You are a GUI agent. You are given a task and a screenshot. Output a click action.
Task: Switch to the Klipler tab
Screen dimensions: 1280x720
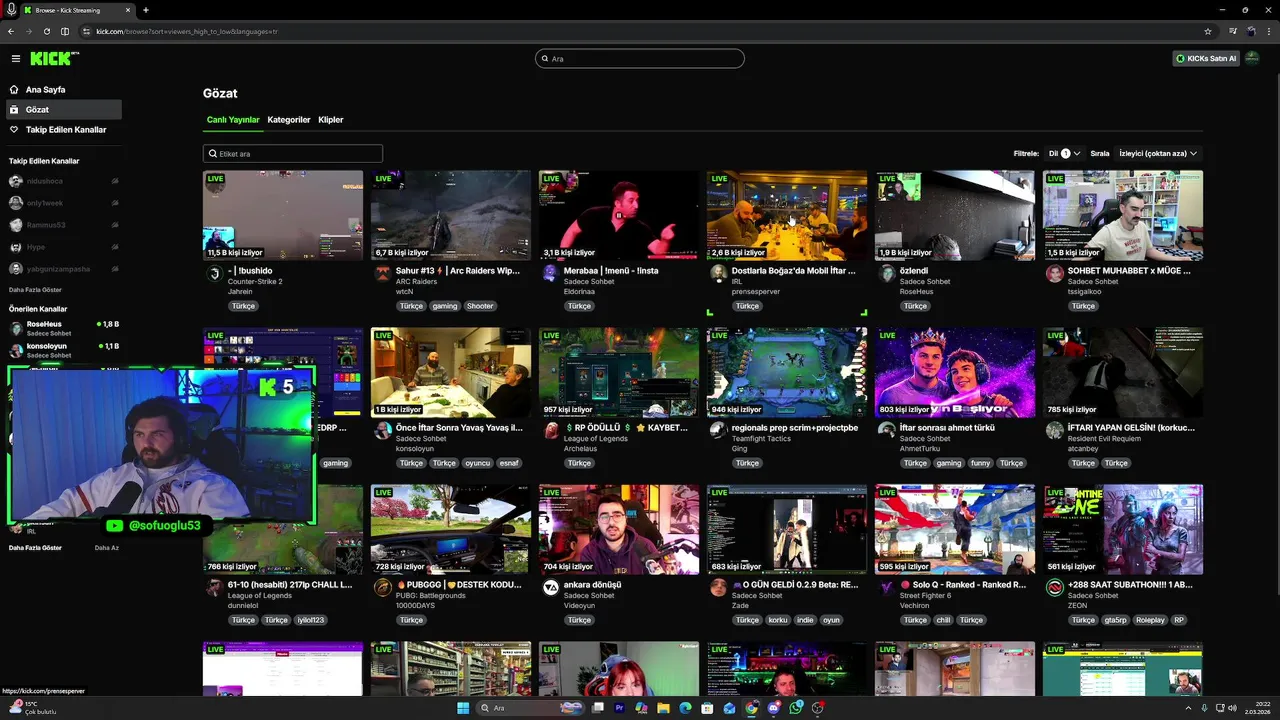pos(331,120)
